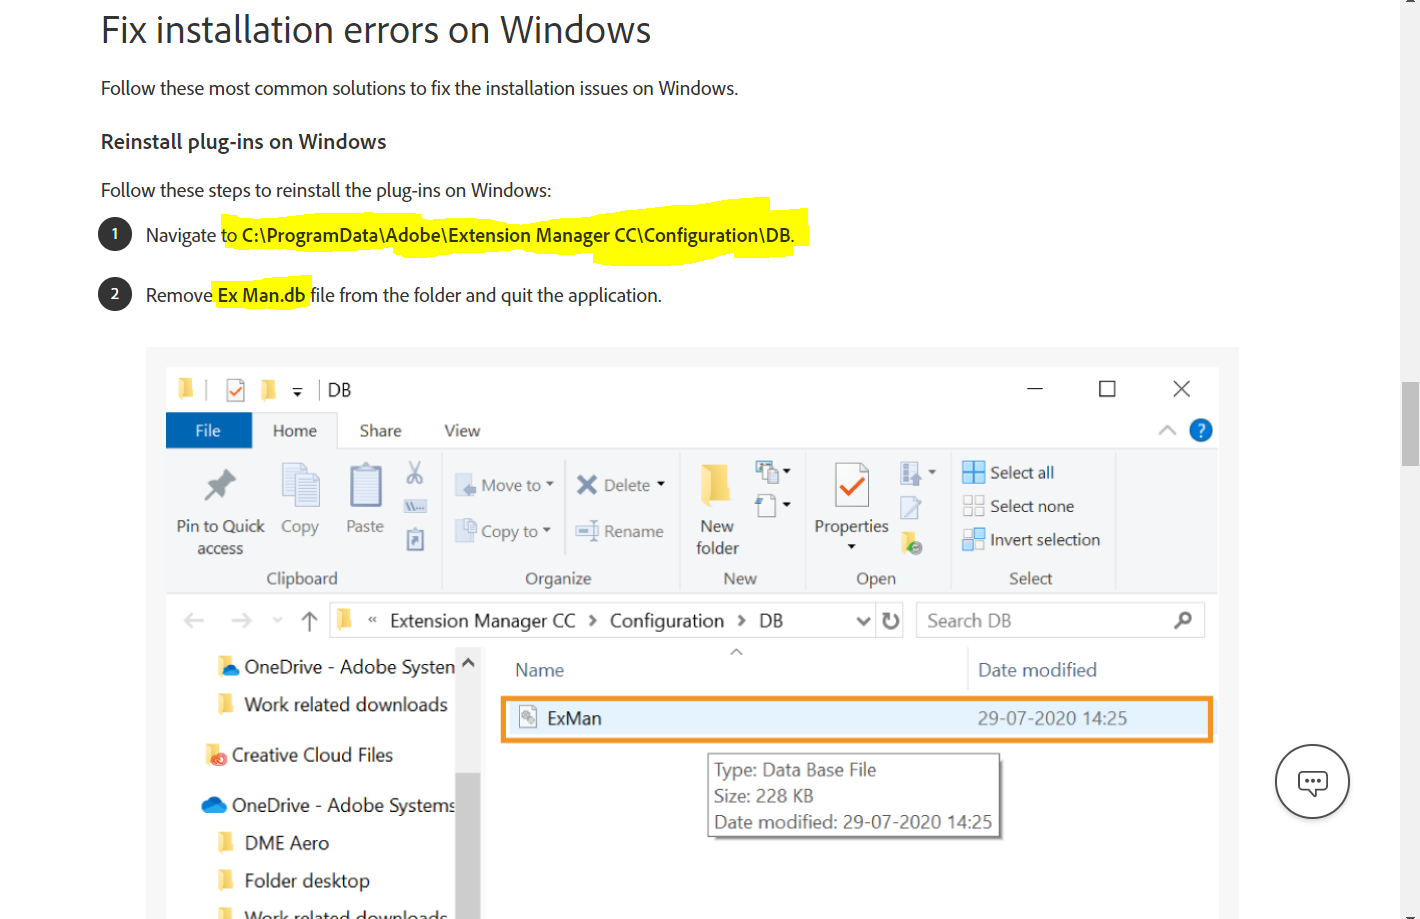The image size is (1420, 919).
Task: Rename the selected file via the Rename icon
Action: [620, 531]
